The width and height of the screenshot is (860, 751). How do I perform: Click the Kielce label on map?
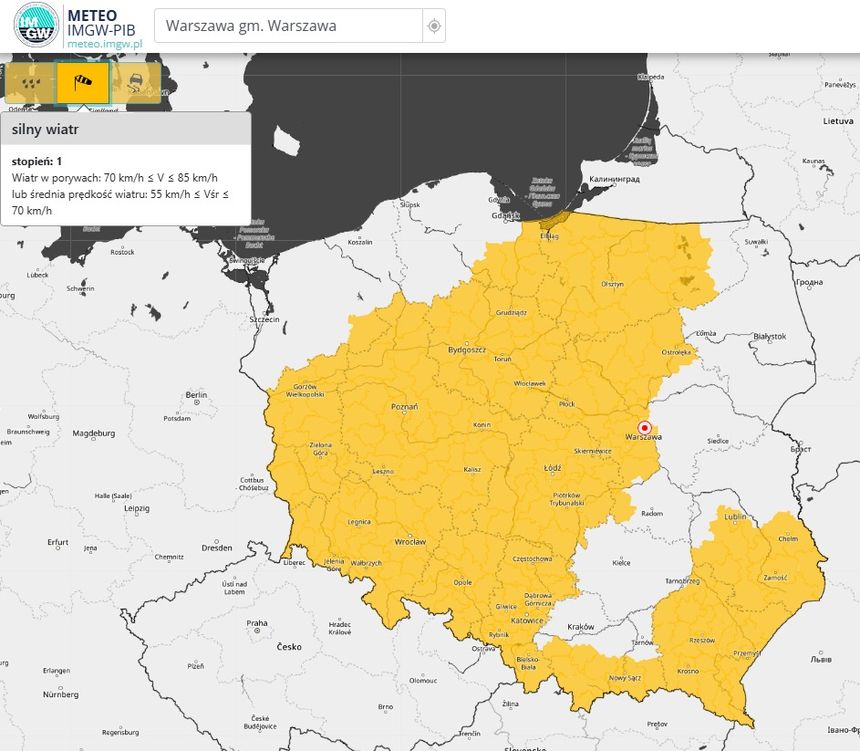[621, 563]
